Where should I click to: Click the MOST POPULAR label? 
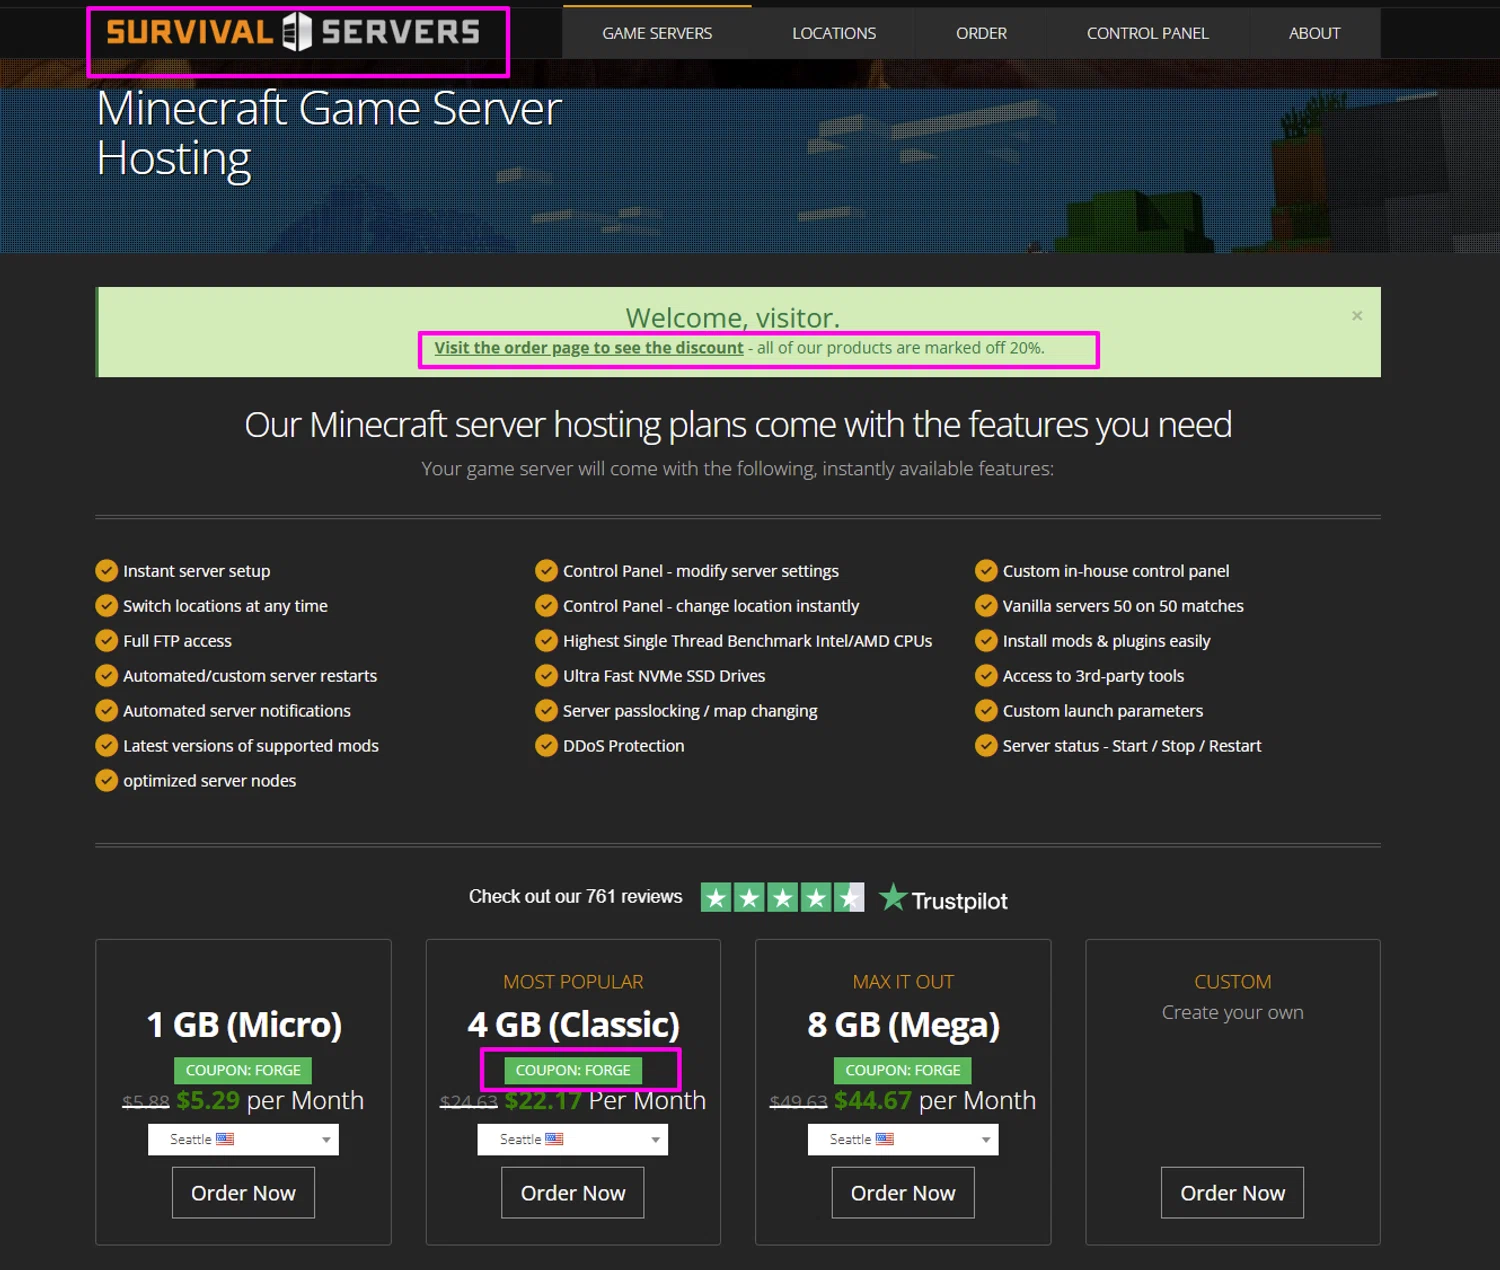[573, 982]
